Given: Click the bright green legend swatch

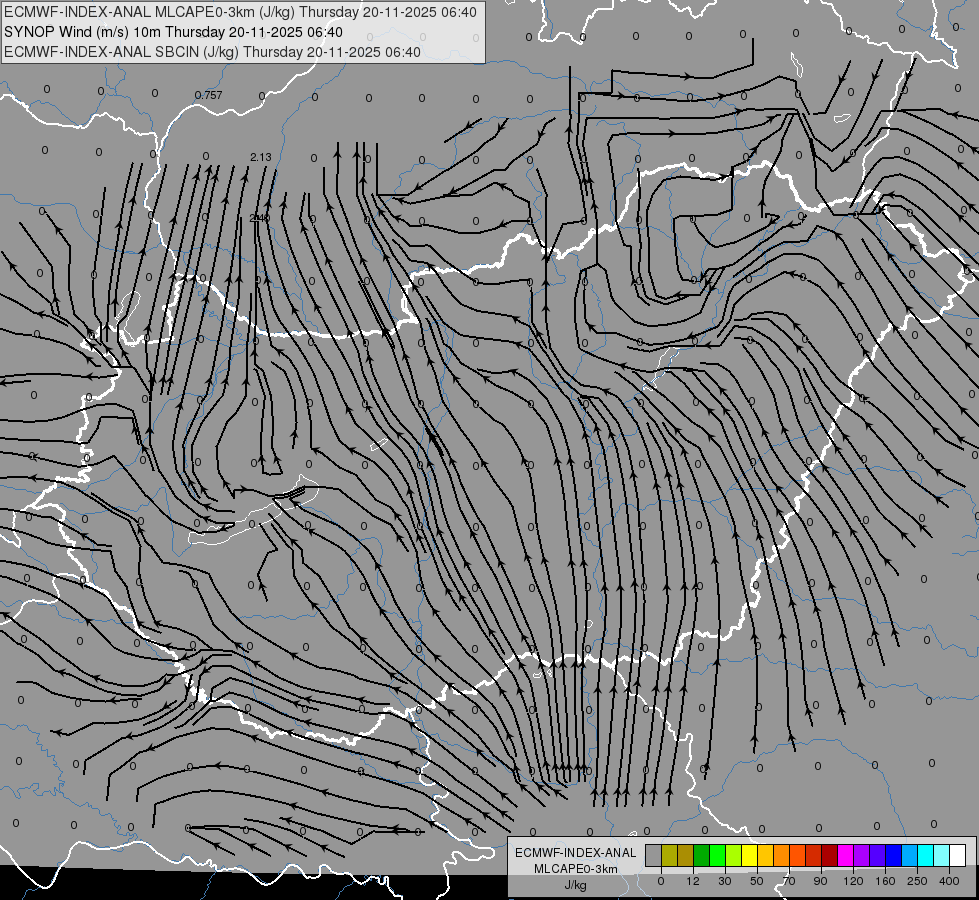Looking at the screenshot, I should point(717,855).
